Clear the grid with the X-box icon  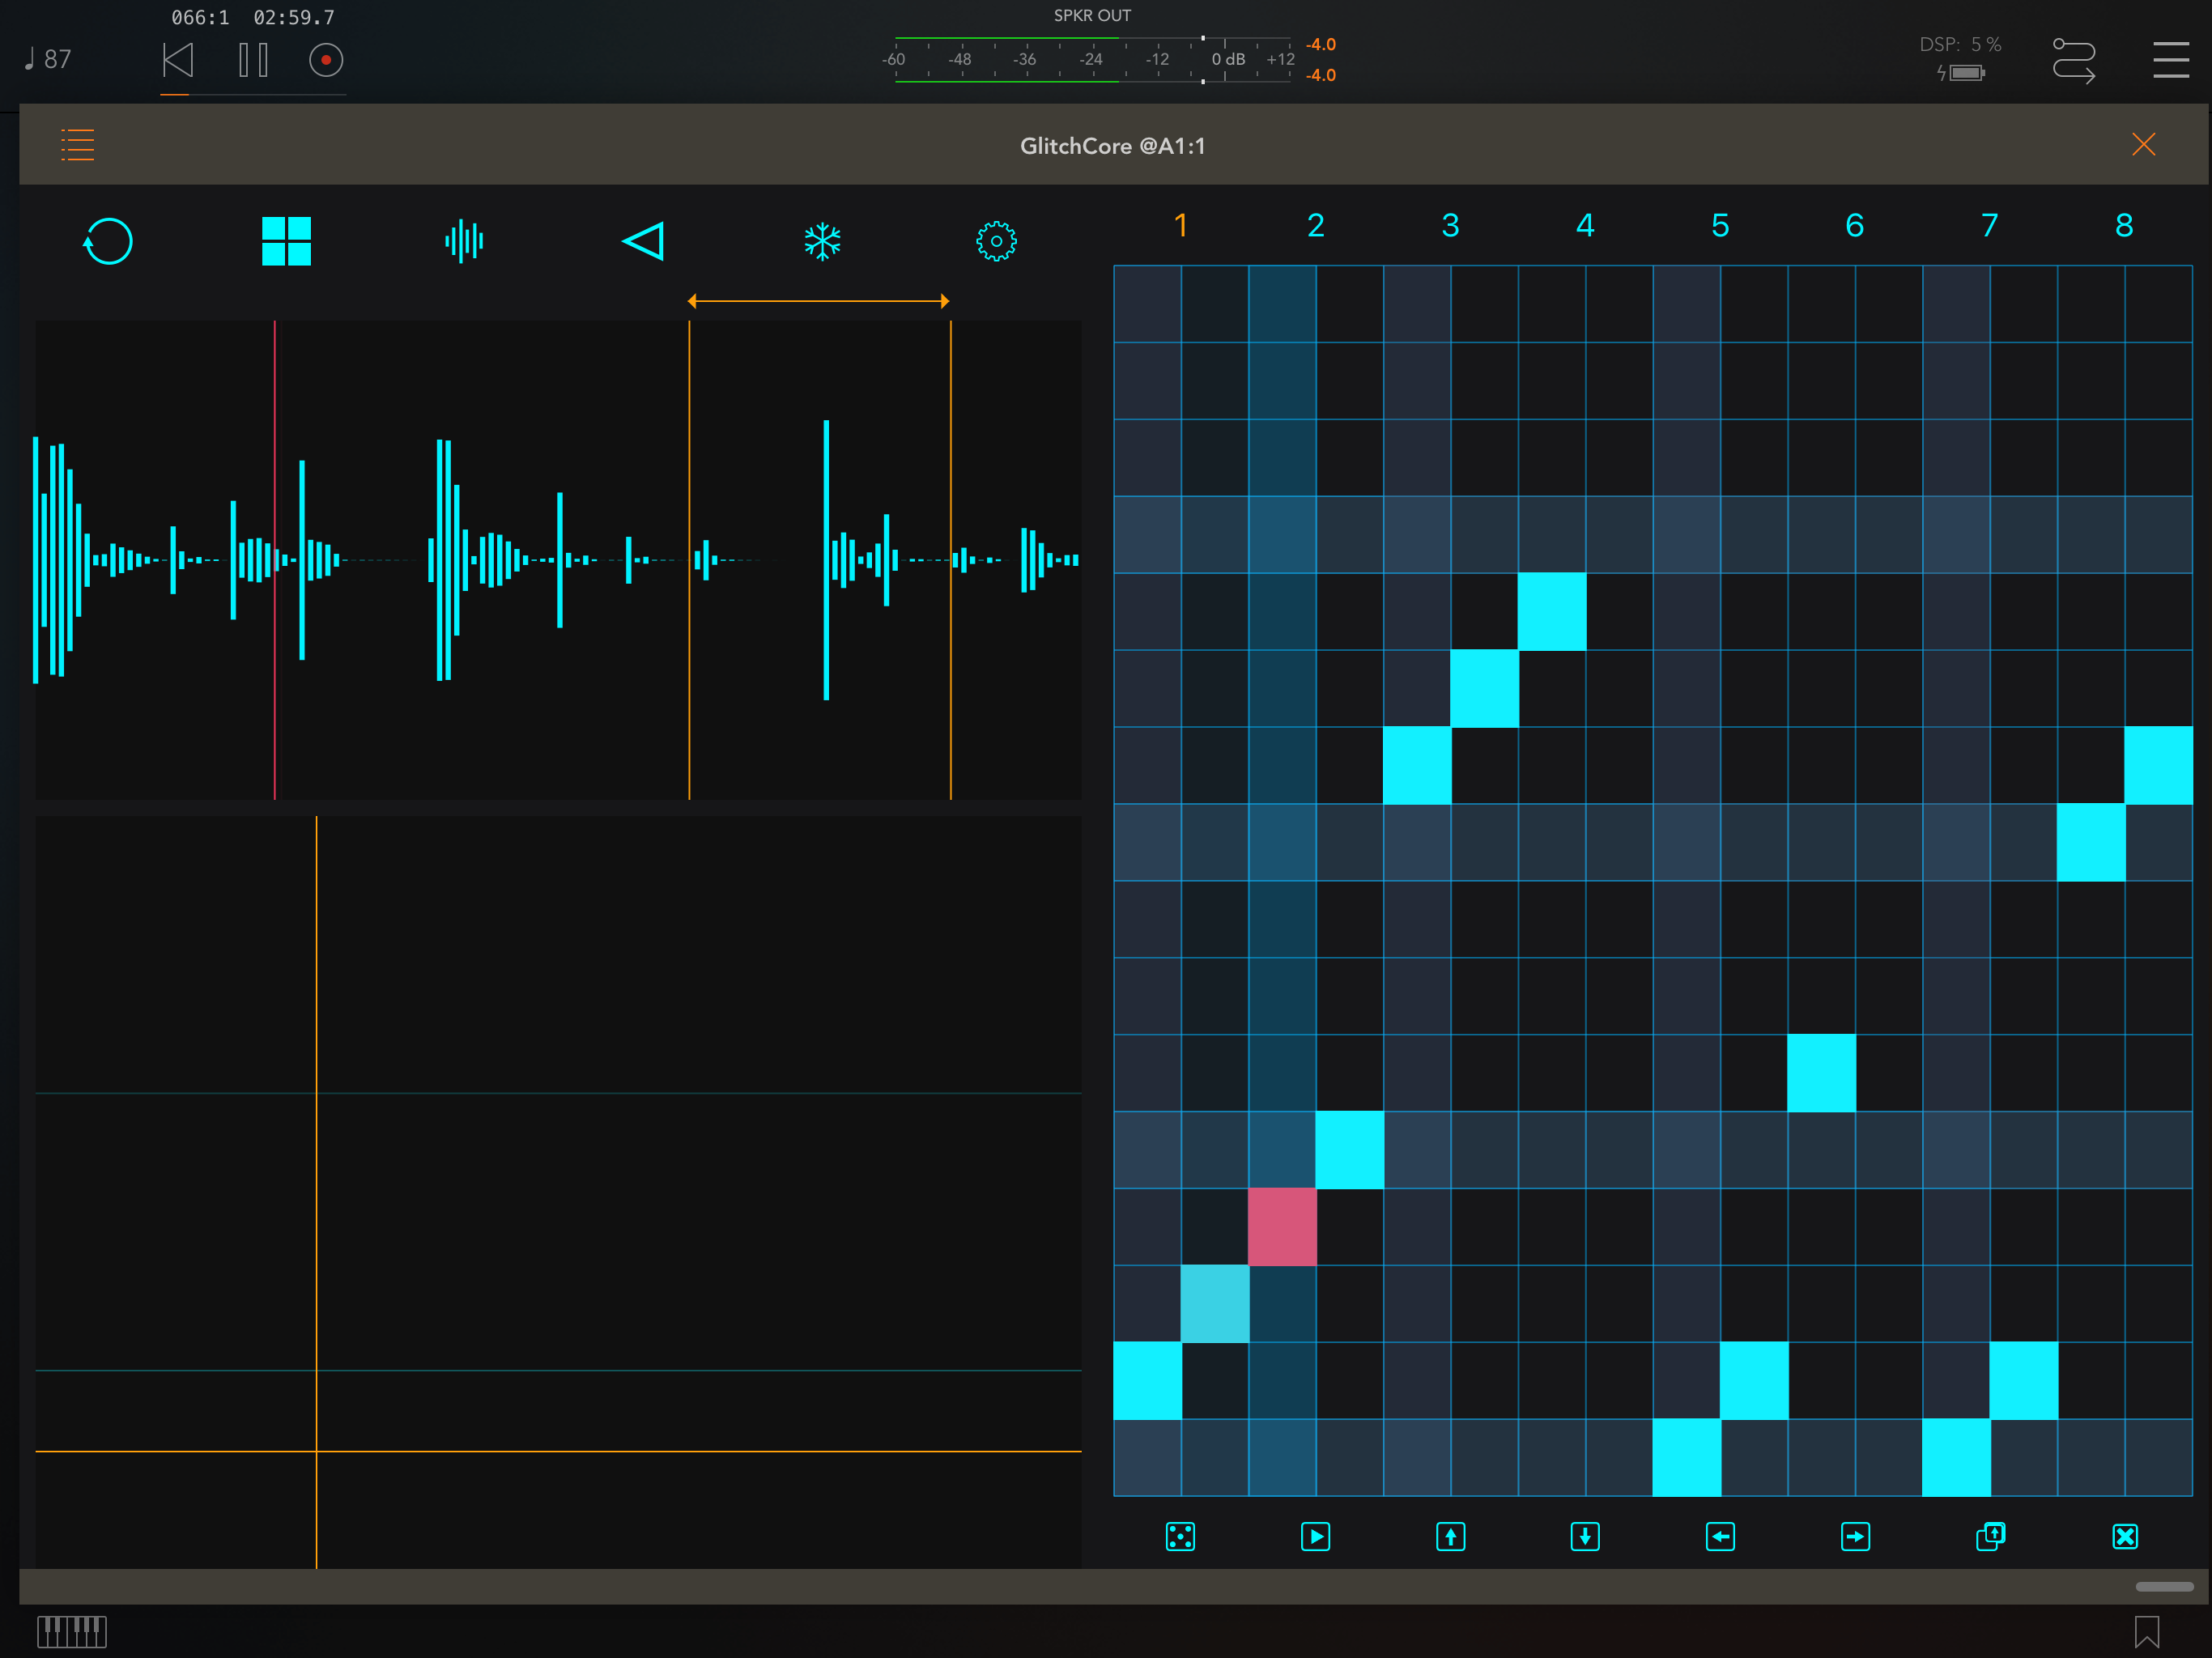(2125, 1536)
